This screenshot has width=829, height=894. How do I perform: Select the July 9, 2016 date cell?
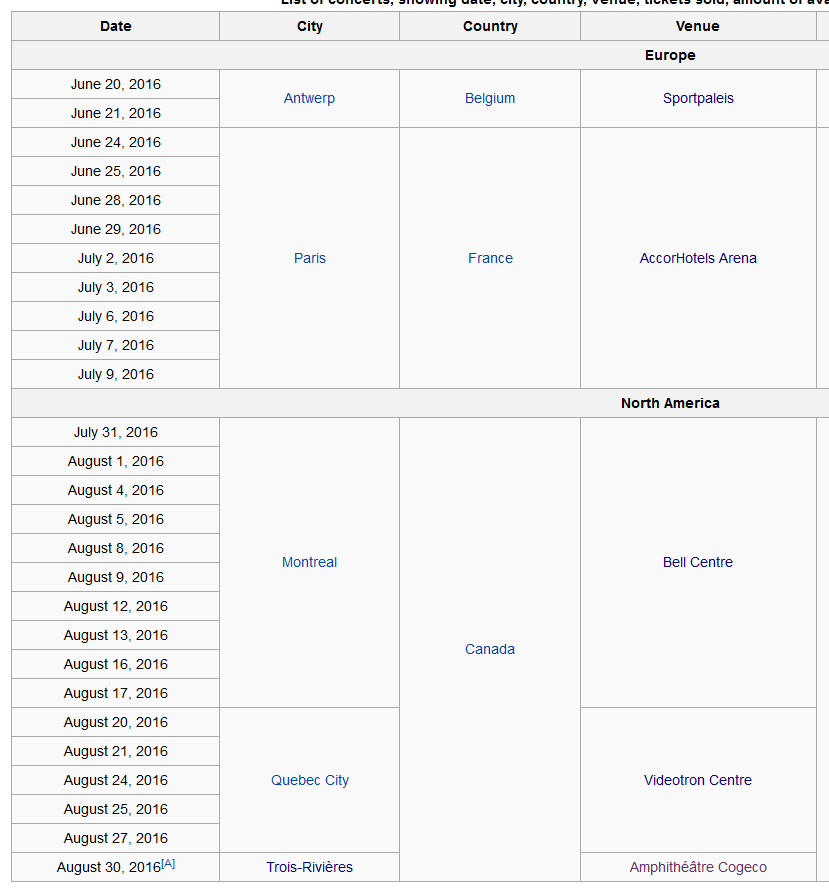pyautogui.click(x=116, y=375)
